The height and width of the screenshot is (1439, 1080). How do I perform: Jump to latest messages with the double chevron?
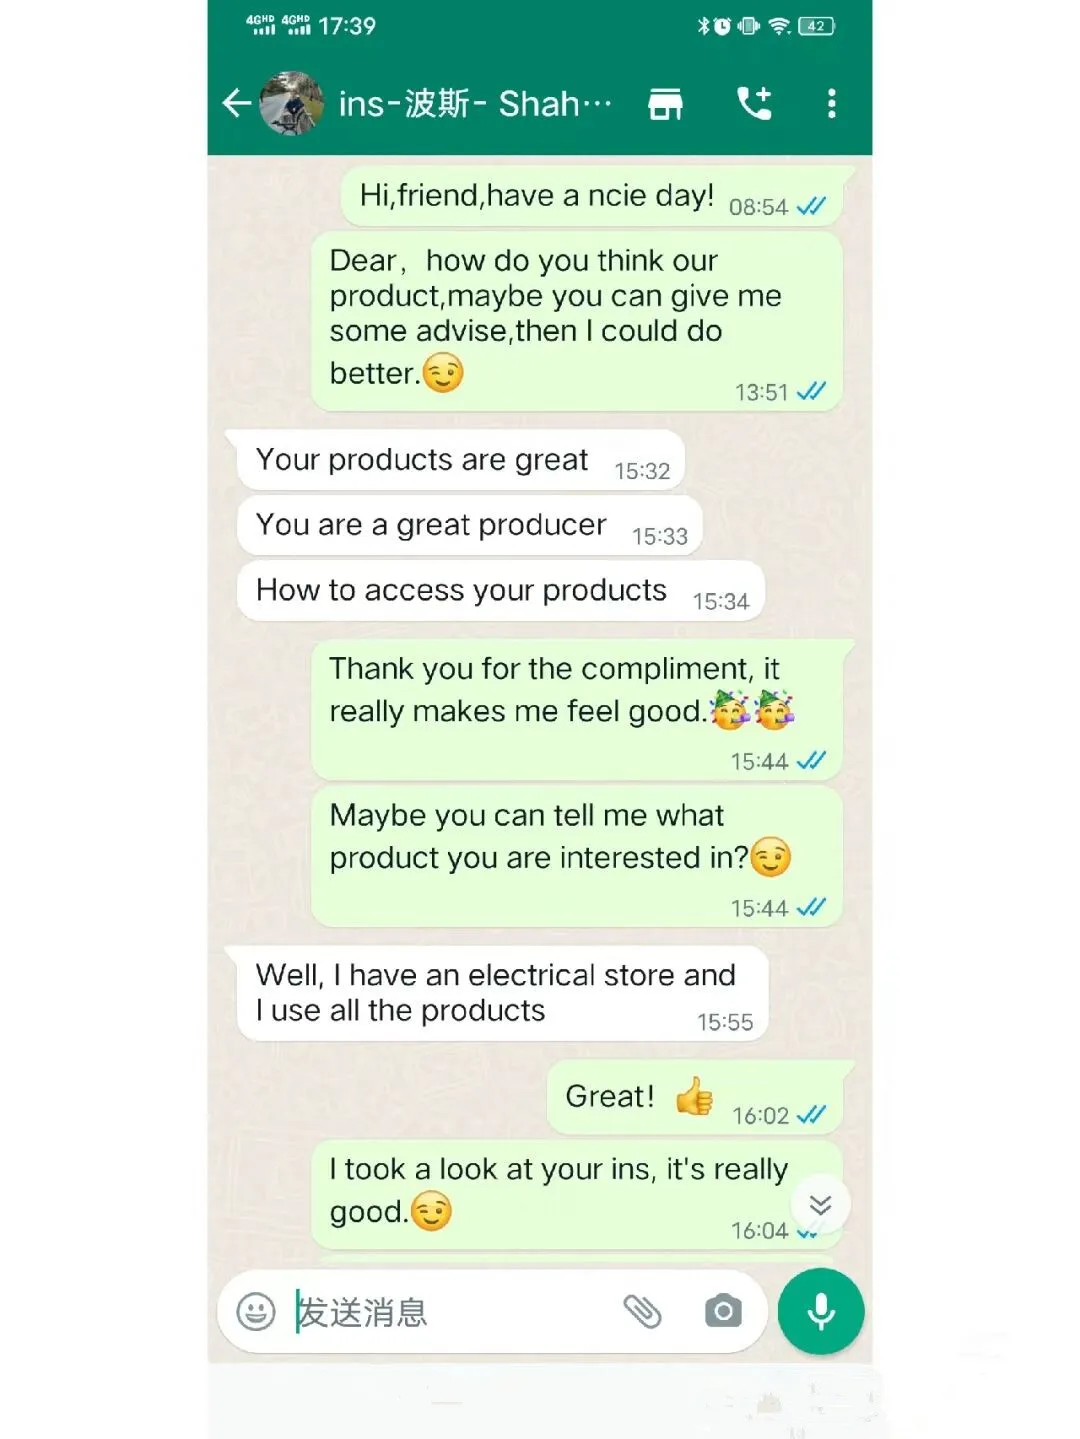820,1205
